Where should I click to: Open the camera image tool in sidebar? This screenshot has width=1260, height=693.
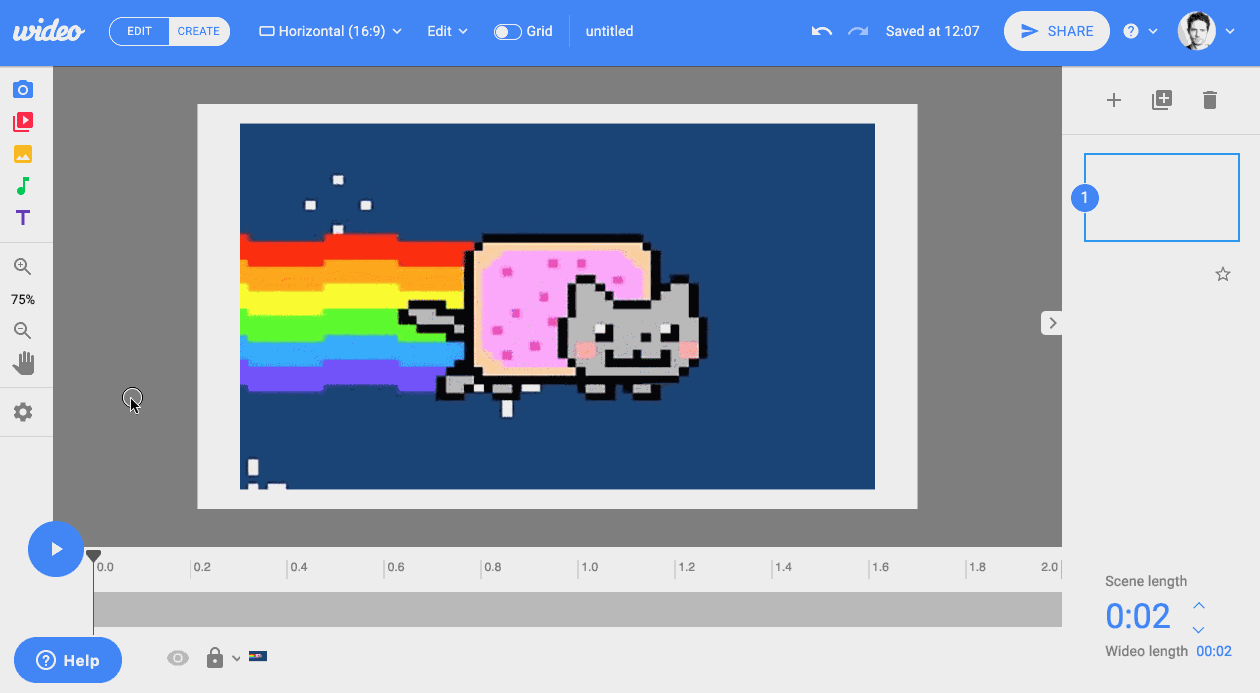22,90
